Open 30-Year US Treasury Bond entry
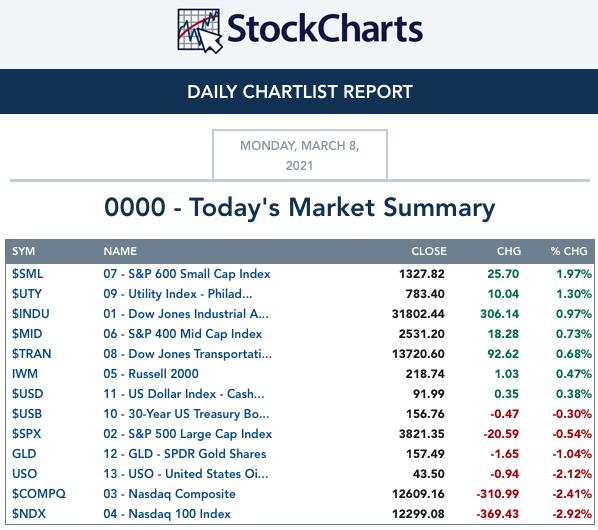 (x=186, y=414)
